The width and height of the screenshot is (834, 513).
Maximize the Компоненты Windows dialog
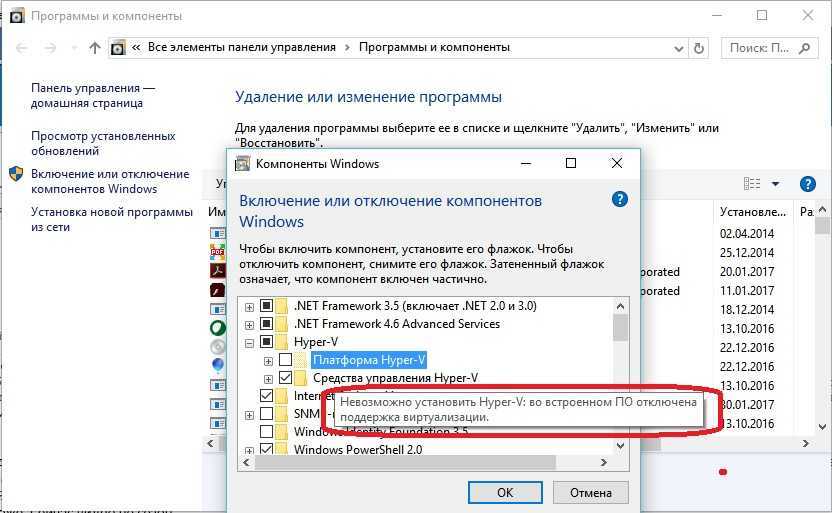pos(571,163)
